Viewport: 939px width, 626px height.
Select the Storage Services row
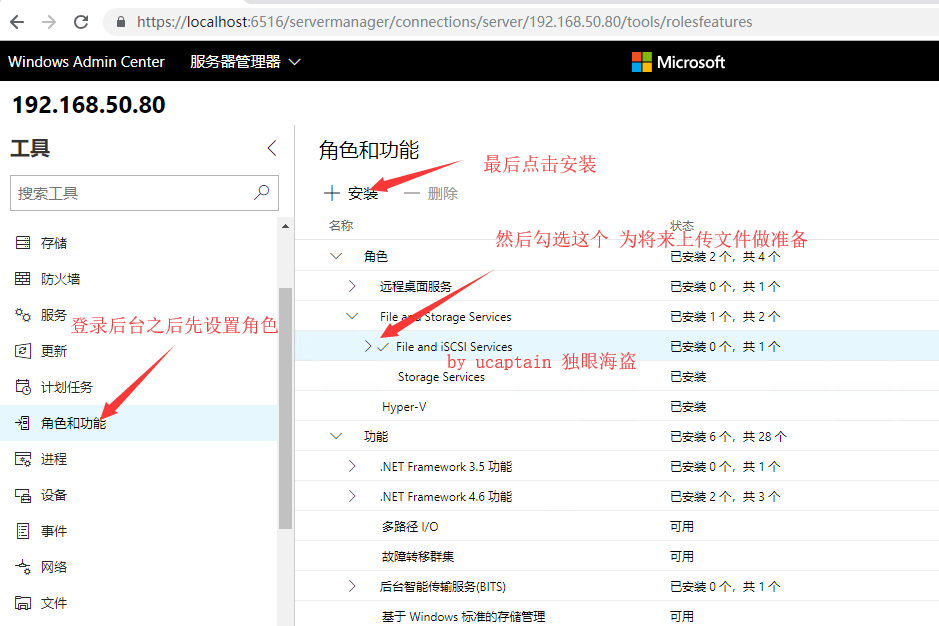(617, 376)
